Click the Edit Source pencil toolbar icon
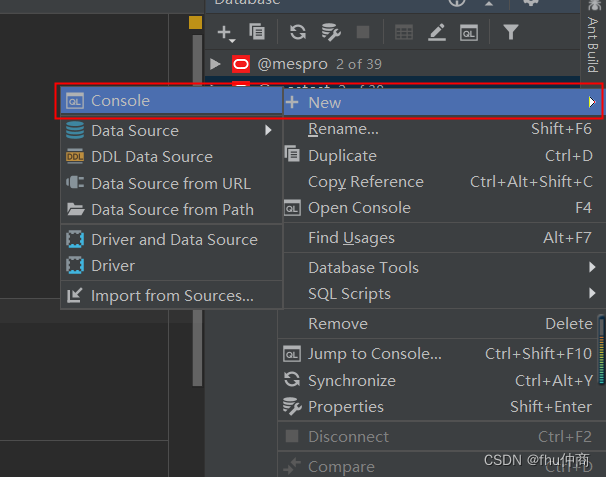Screen dimensions: 606x477 (x=437, y=32)
